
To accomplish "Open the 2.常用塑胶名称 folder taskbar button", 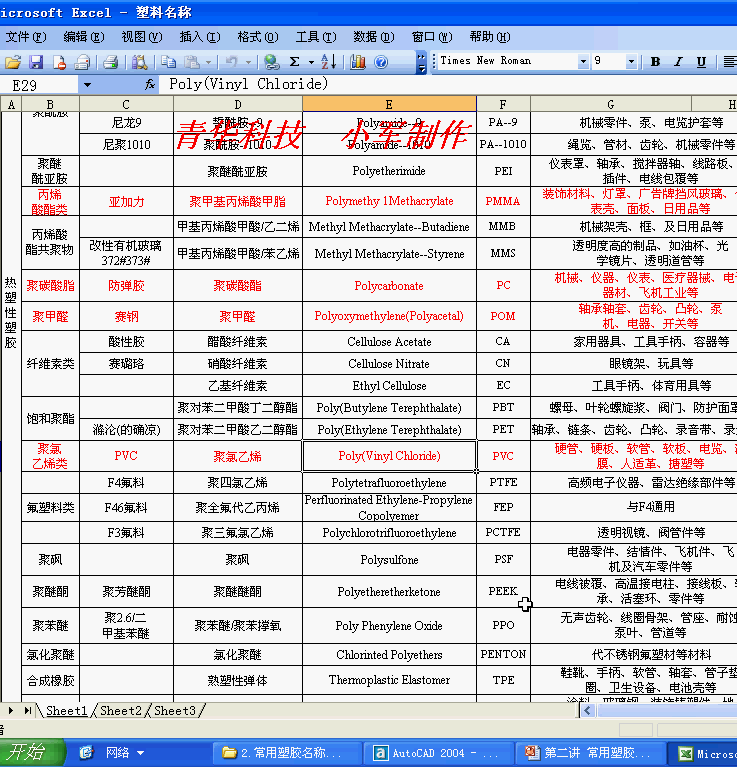I will [x=287, y=752].
